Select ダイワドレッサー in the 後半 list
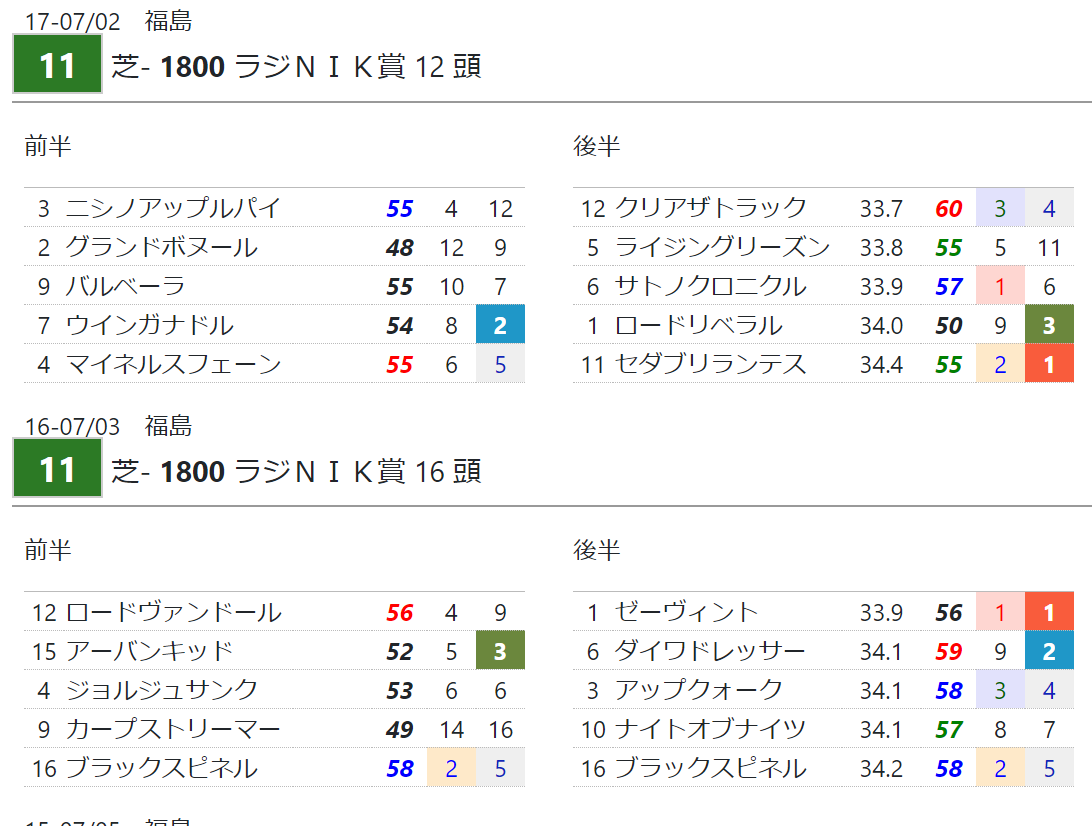 (x=710, y=652)
